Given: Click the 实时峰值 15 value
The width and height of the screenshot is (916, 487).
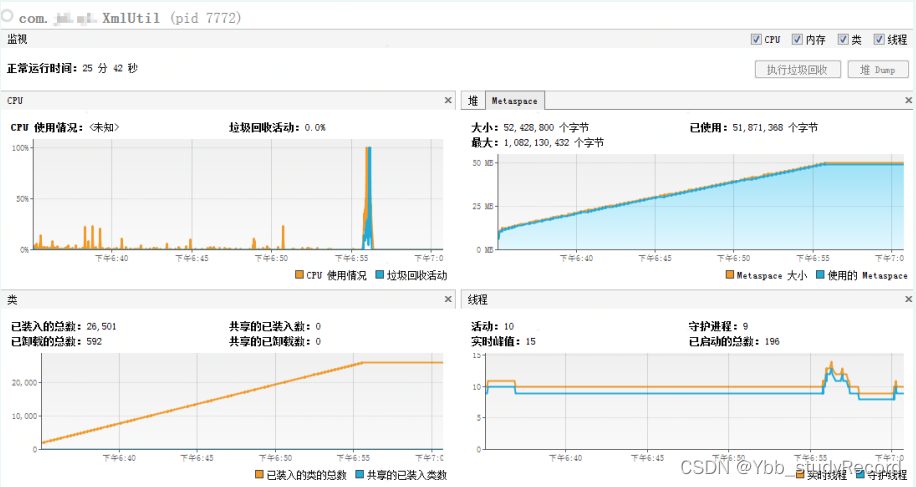Looking at the screenshot, I should 503,342.
